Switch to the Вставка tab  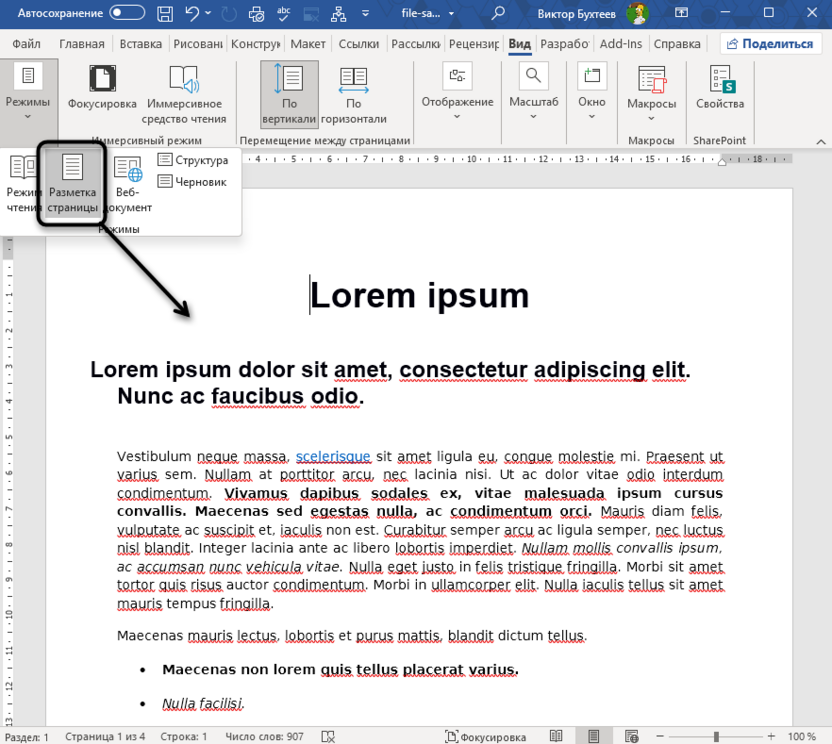click(141, 44)
